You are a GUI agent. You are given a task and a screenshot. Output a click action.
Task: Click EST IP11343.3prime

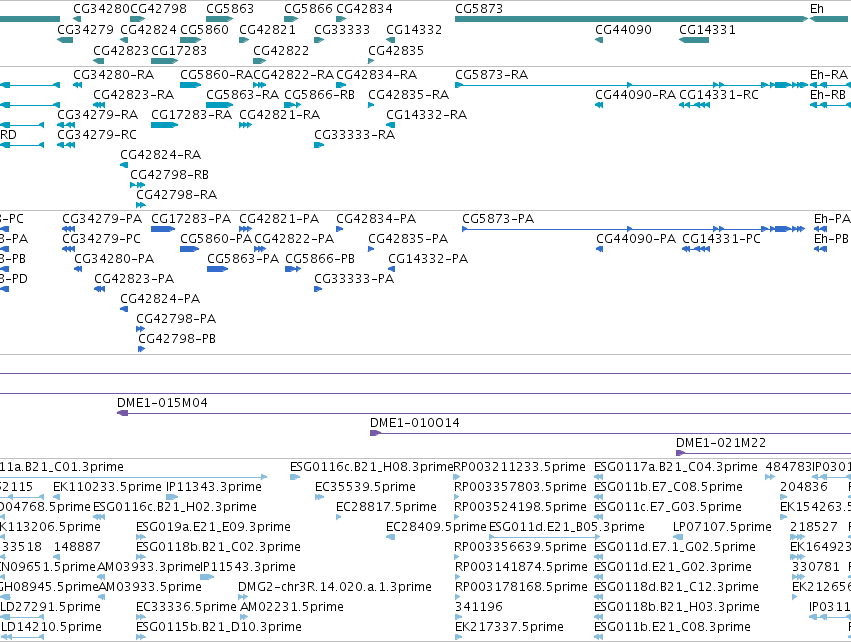tap(214, 487)
